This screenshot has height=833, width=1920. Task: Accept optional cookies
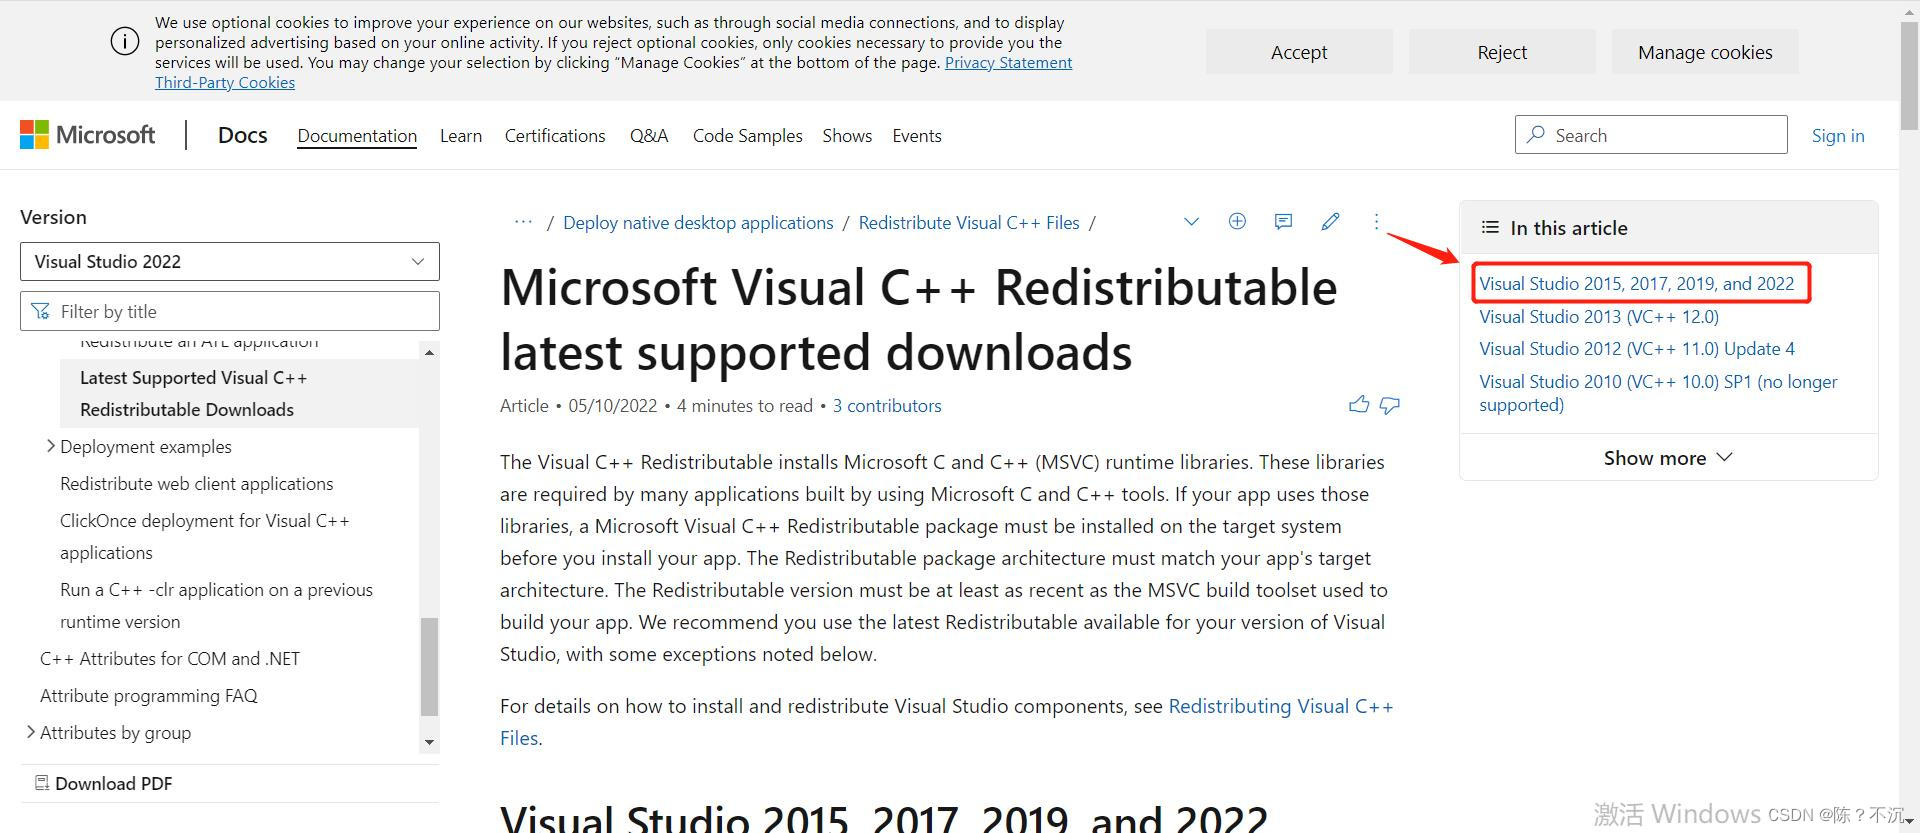(1299, 52)
